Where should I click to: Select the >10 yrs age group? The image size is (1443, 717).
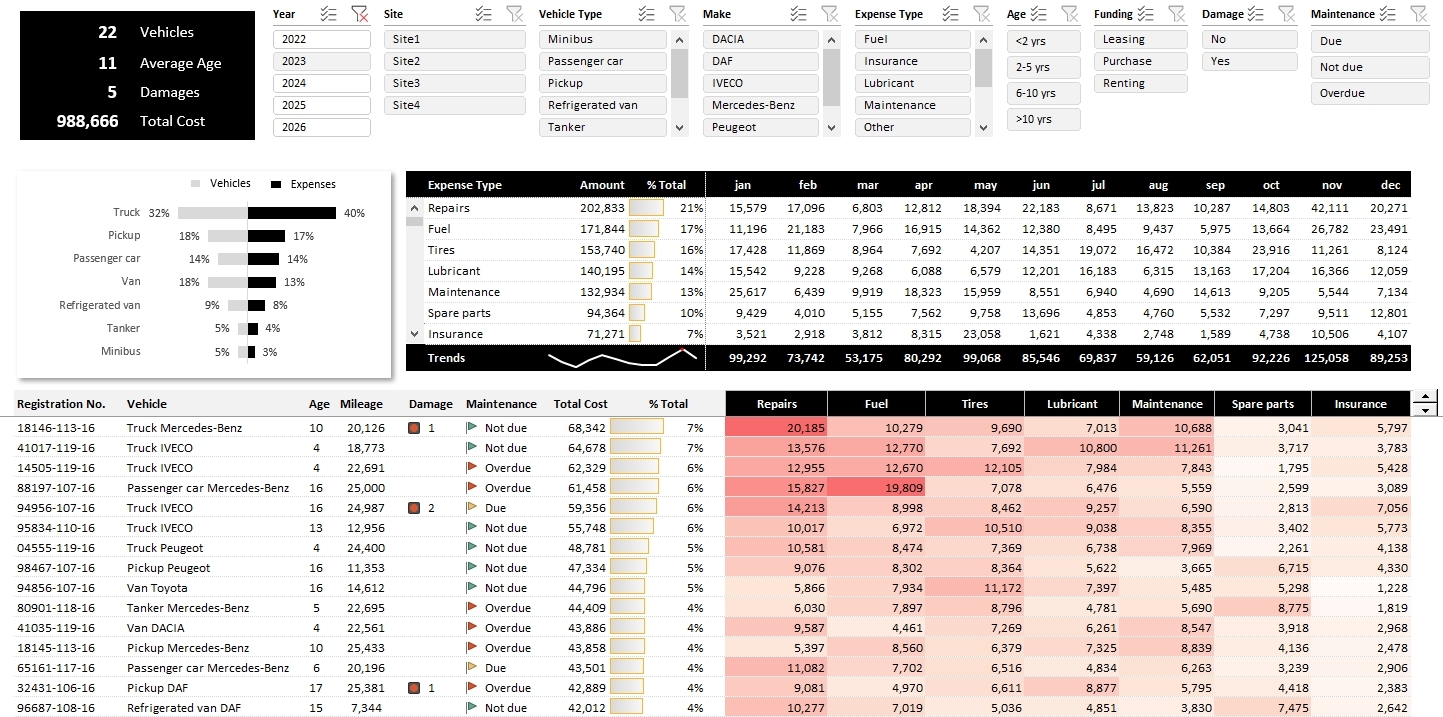pyautogui.click(x=1044, y=119)
